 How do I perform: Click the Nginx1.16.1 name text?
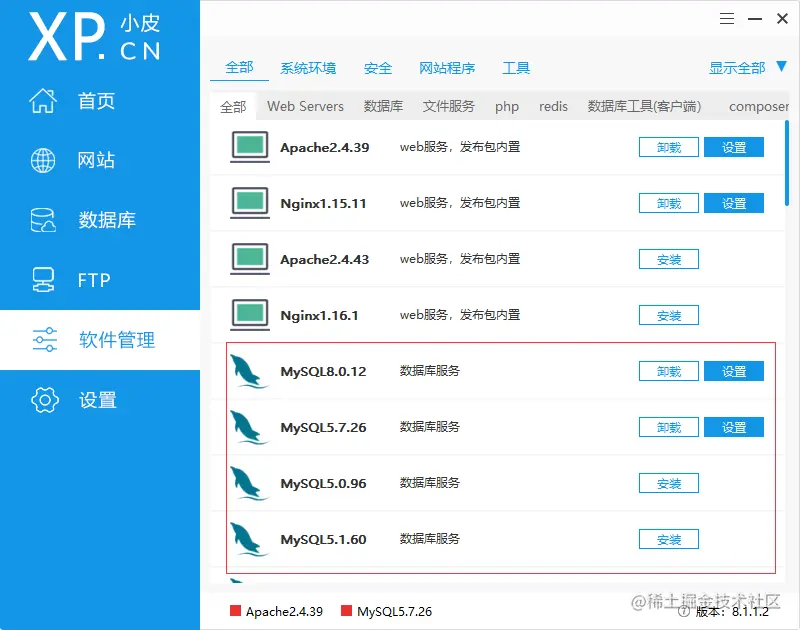(x=319, y=316)
